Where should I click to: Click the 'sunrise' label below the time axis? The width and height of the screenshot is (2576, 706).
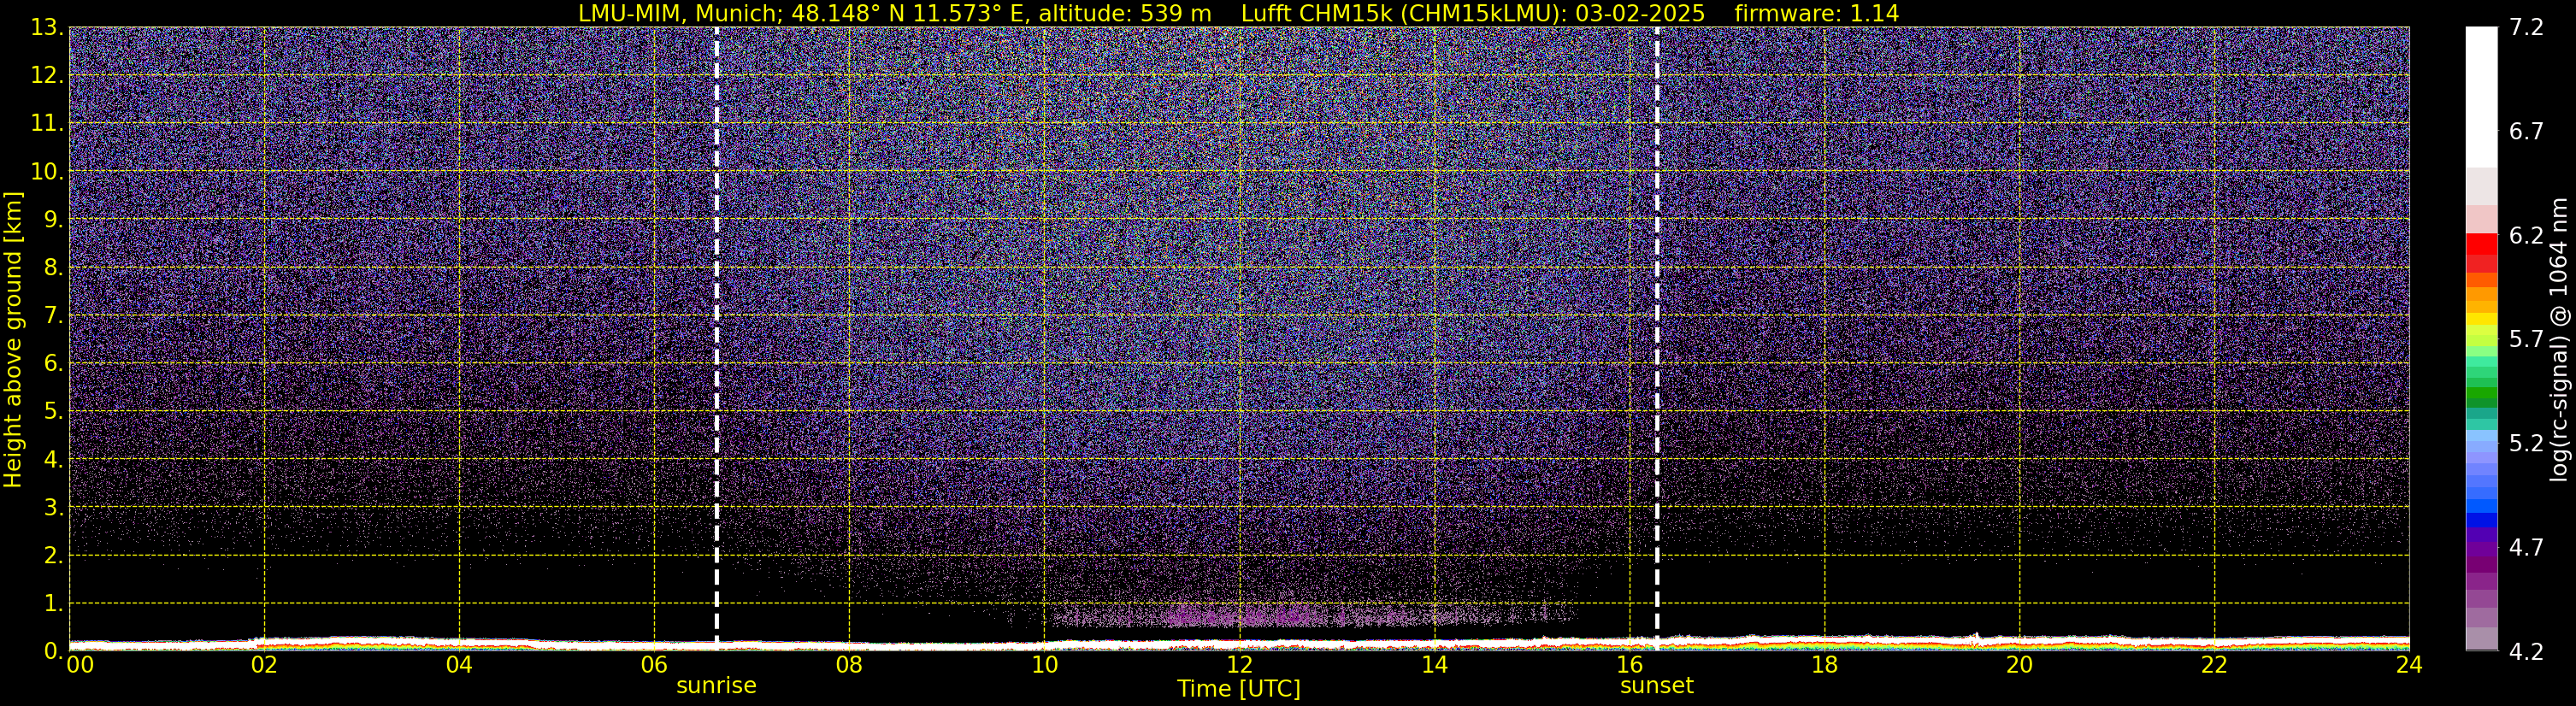click(716, 686)
